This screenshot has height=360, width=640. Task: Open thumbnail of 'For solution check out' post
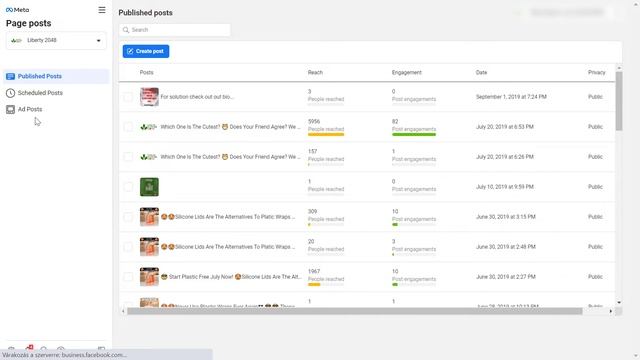149,97
